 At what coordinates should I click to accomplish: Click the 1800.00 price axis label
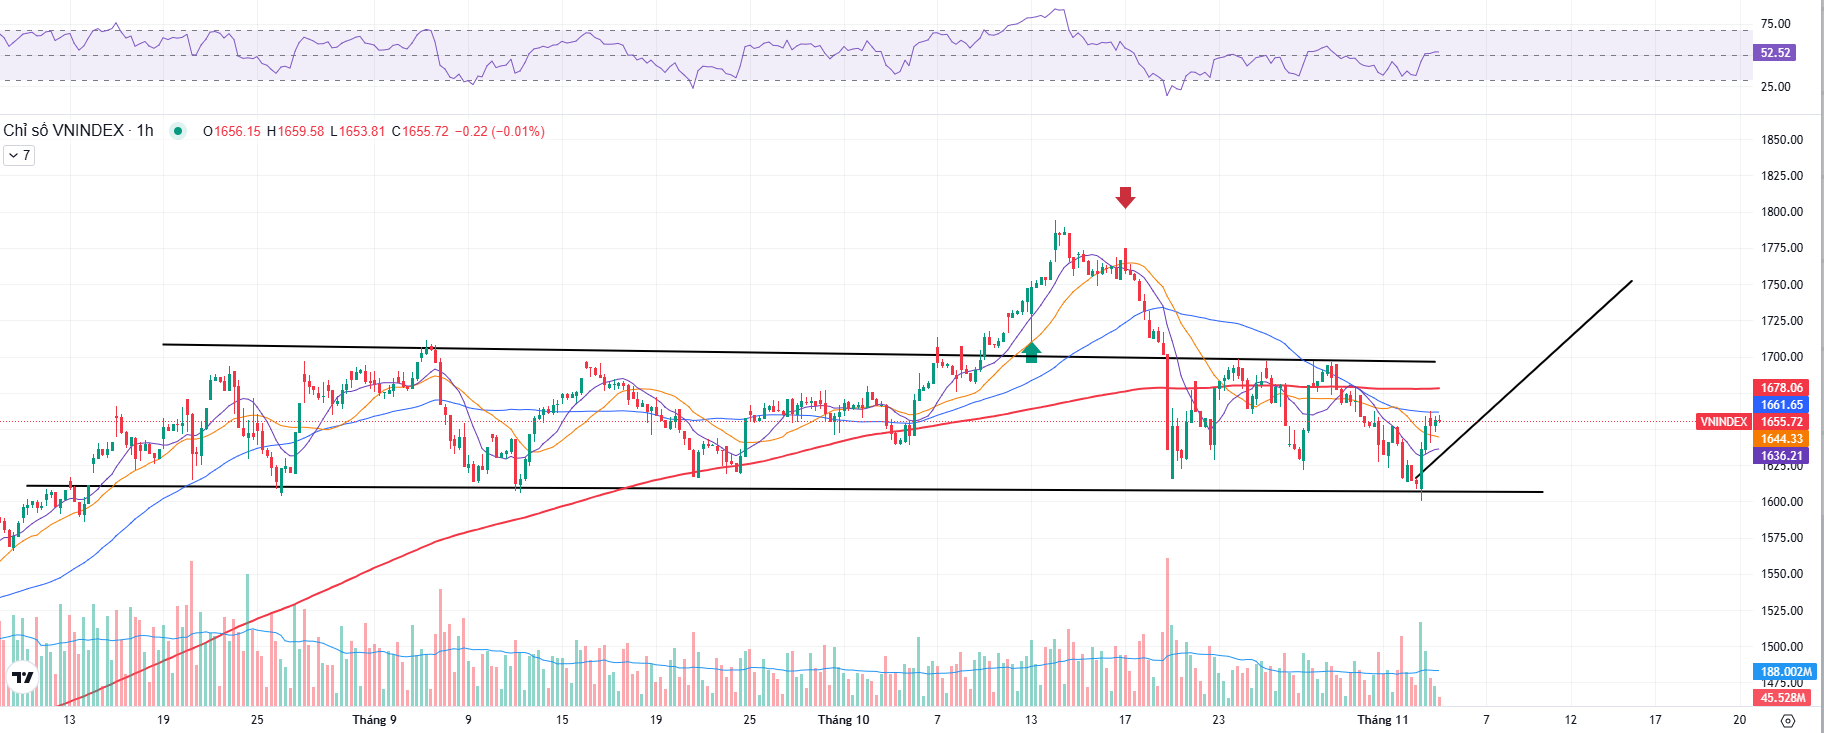(x=1782, y=212)
